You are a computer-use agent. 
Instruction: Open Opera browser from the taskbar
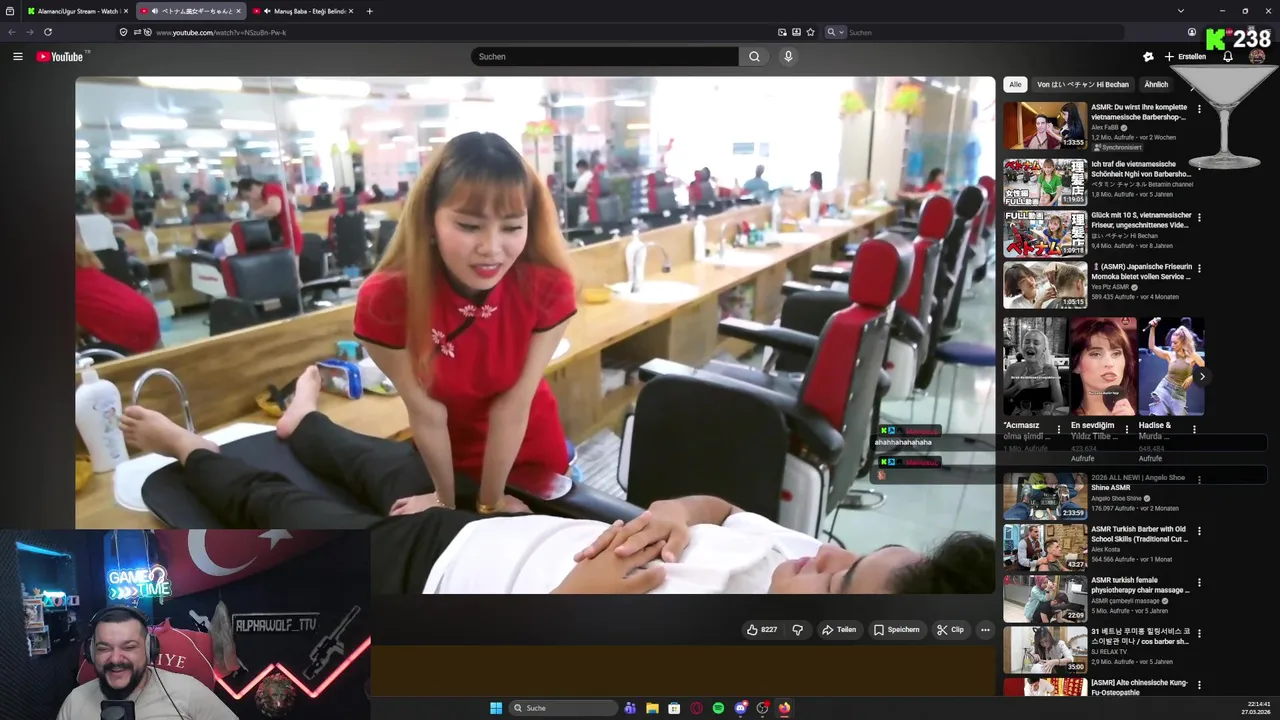[696, 708]
